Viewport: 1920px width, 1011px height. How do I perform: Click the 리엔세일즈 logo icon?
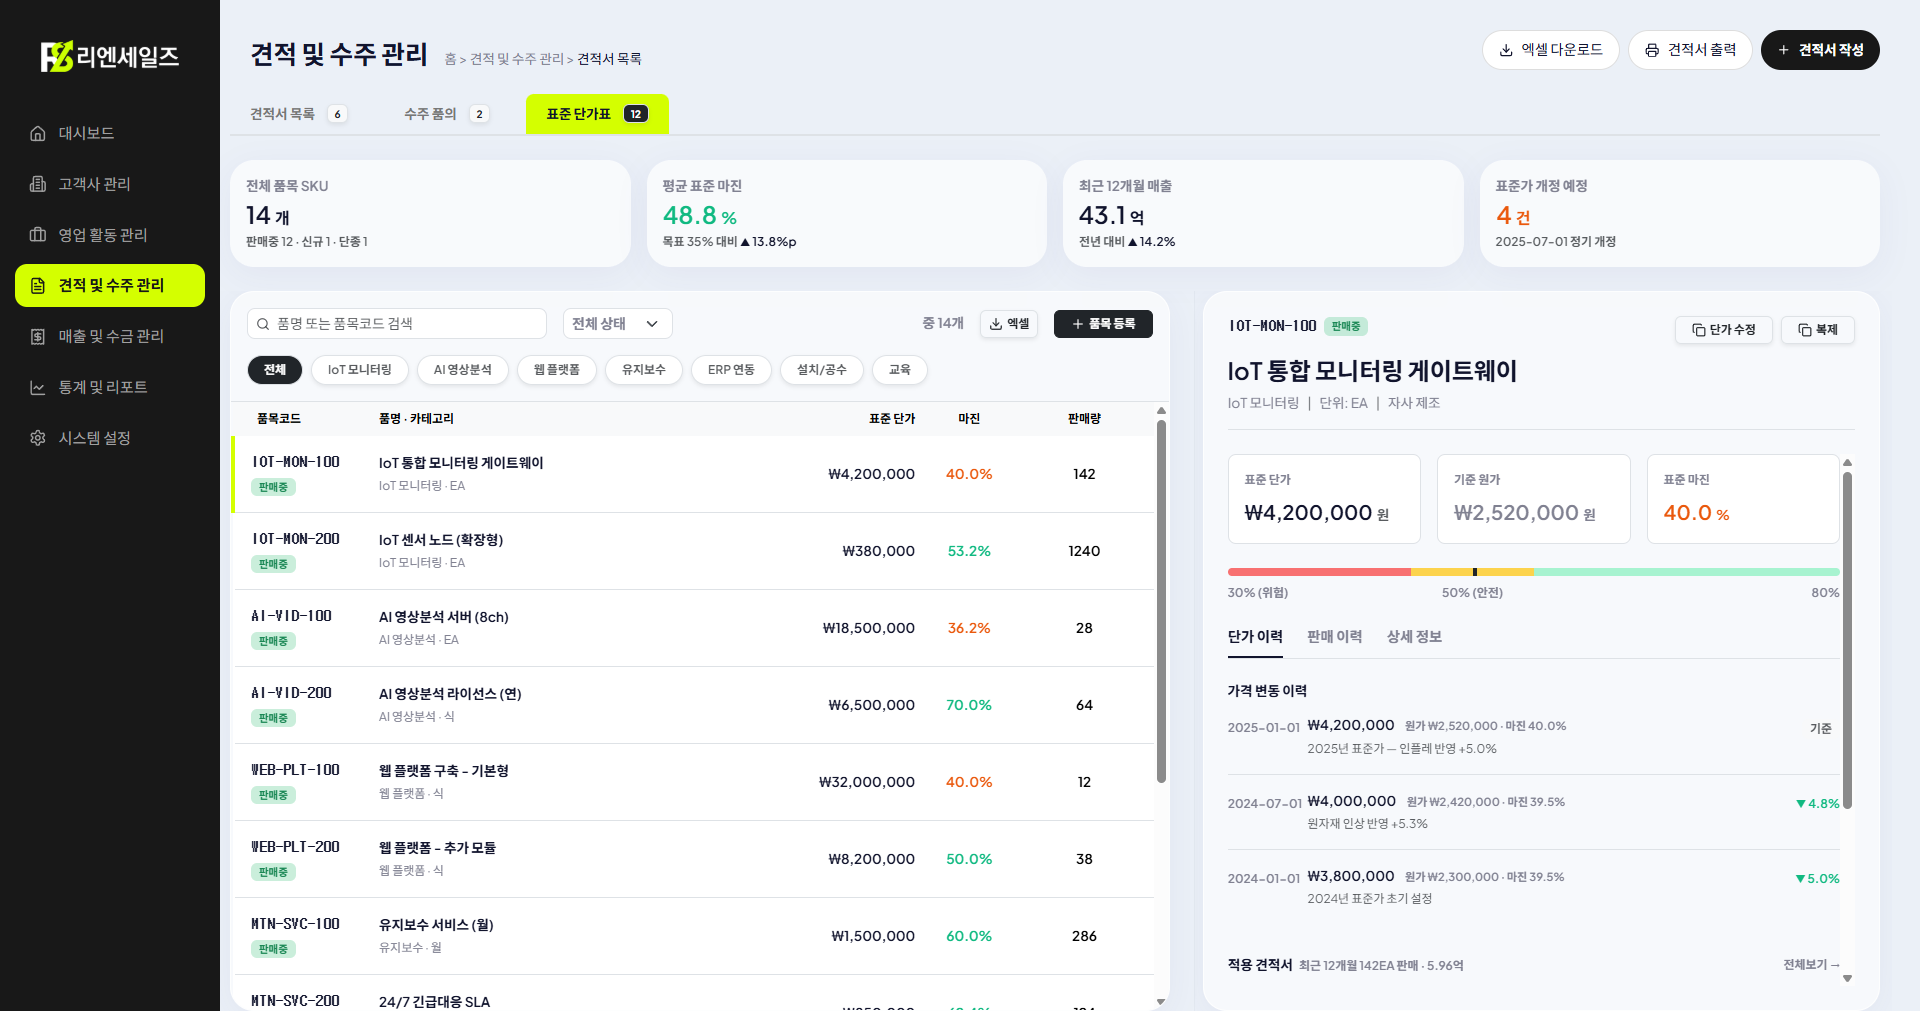pyautogui.click(x=57, y=56)
